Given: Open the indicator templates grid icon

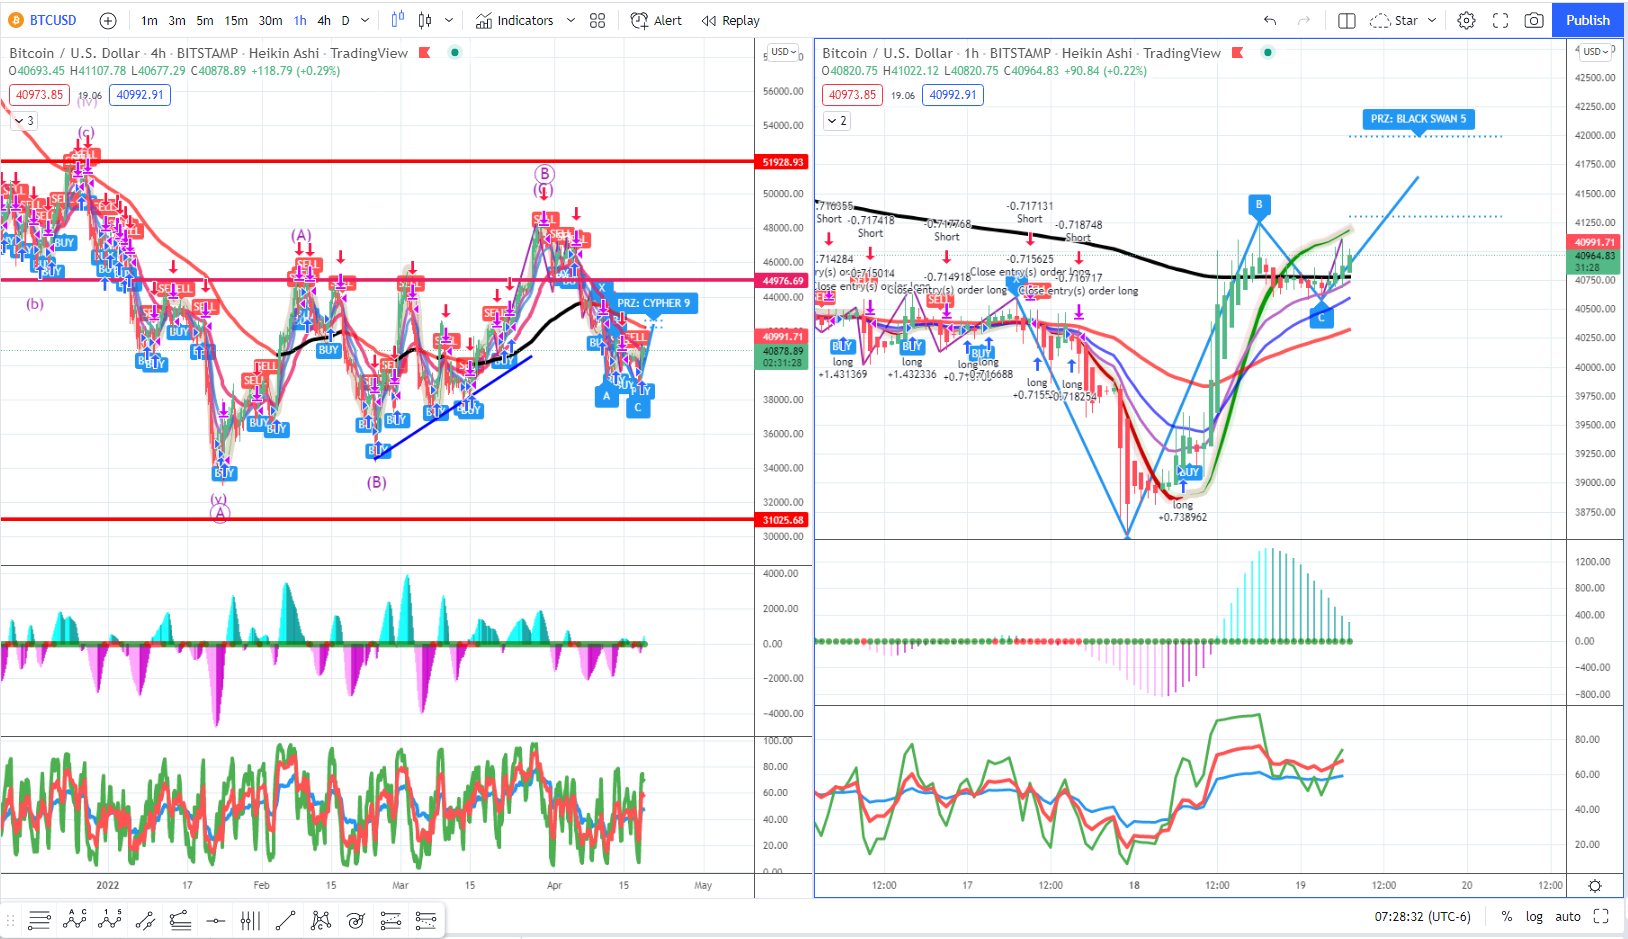Looking at the screenshot, I should [x=598, y=20].
